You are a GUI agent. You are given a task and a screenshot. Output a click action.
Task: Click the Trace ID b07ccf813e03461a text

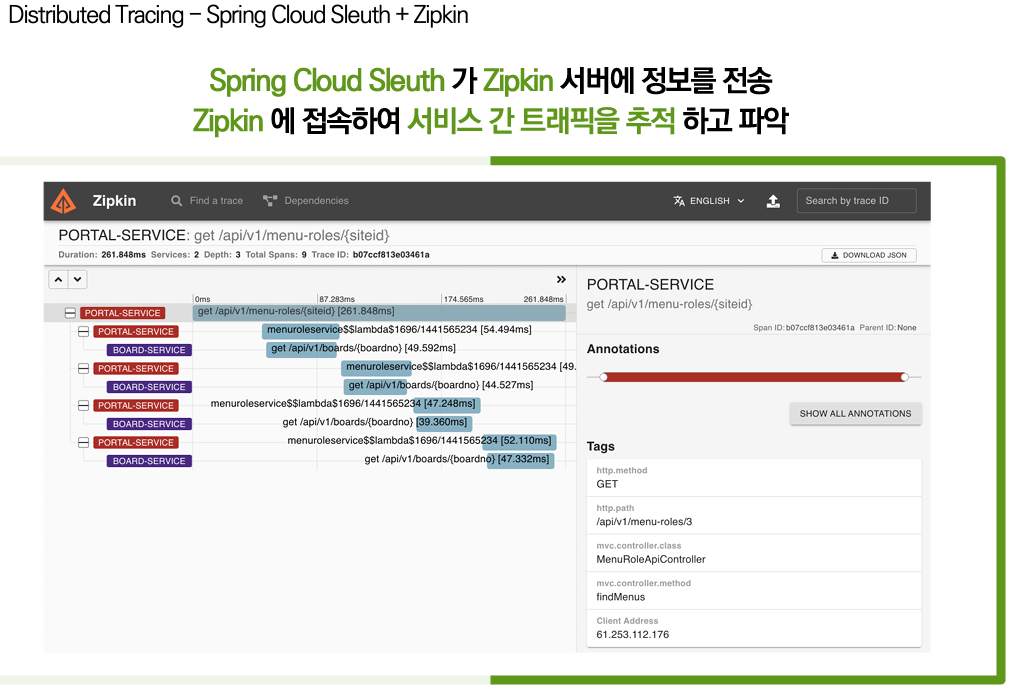391,255
